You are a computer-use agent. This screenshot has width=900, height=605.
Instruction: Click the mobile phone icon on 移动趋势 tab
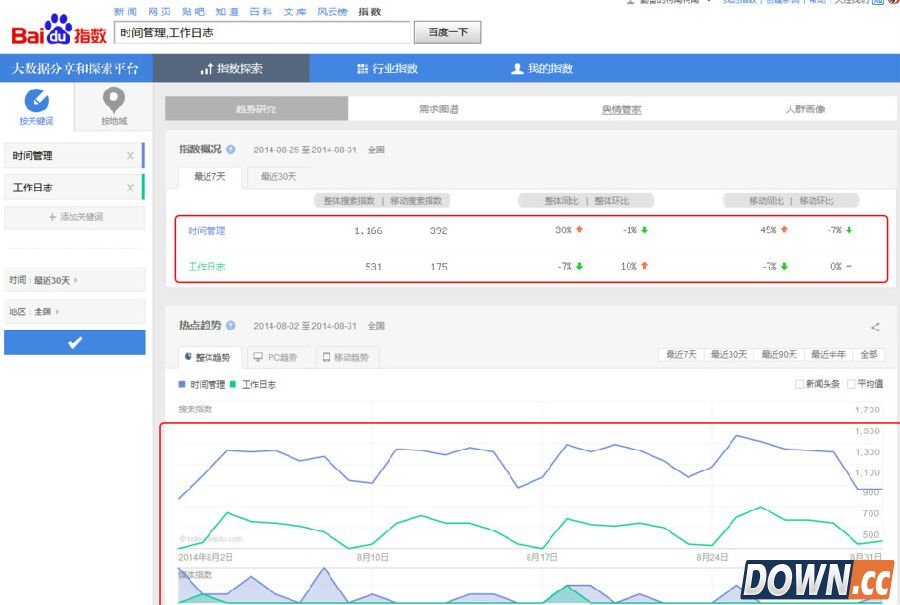pyautogui.click(x=325, y=357)
